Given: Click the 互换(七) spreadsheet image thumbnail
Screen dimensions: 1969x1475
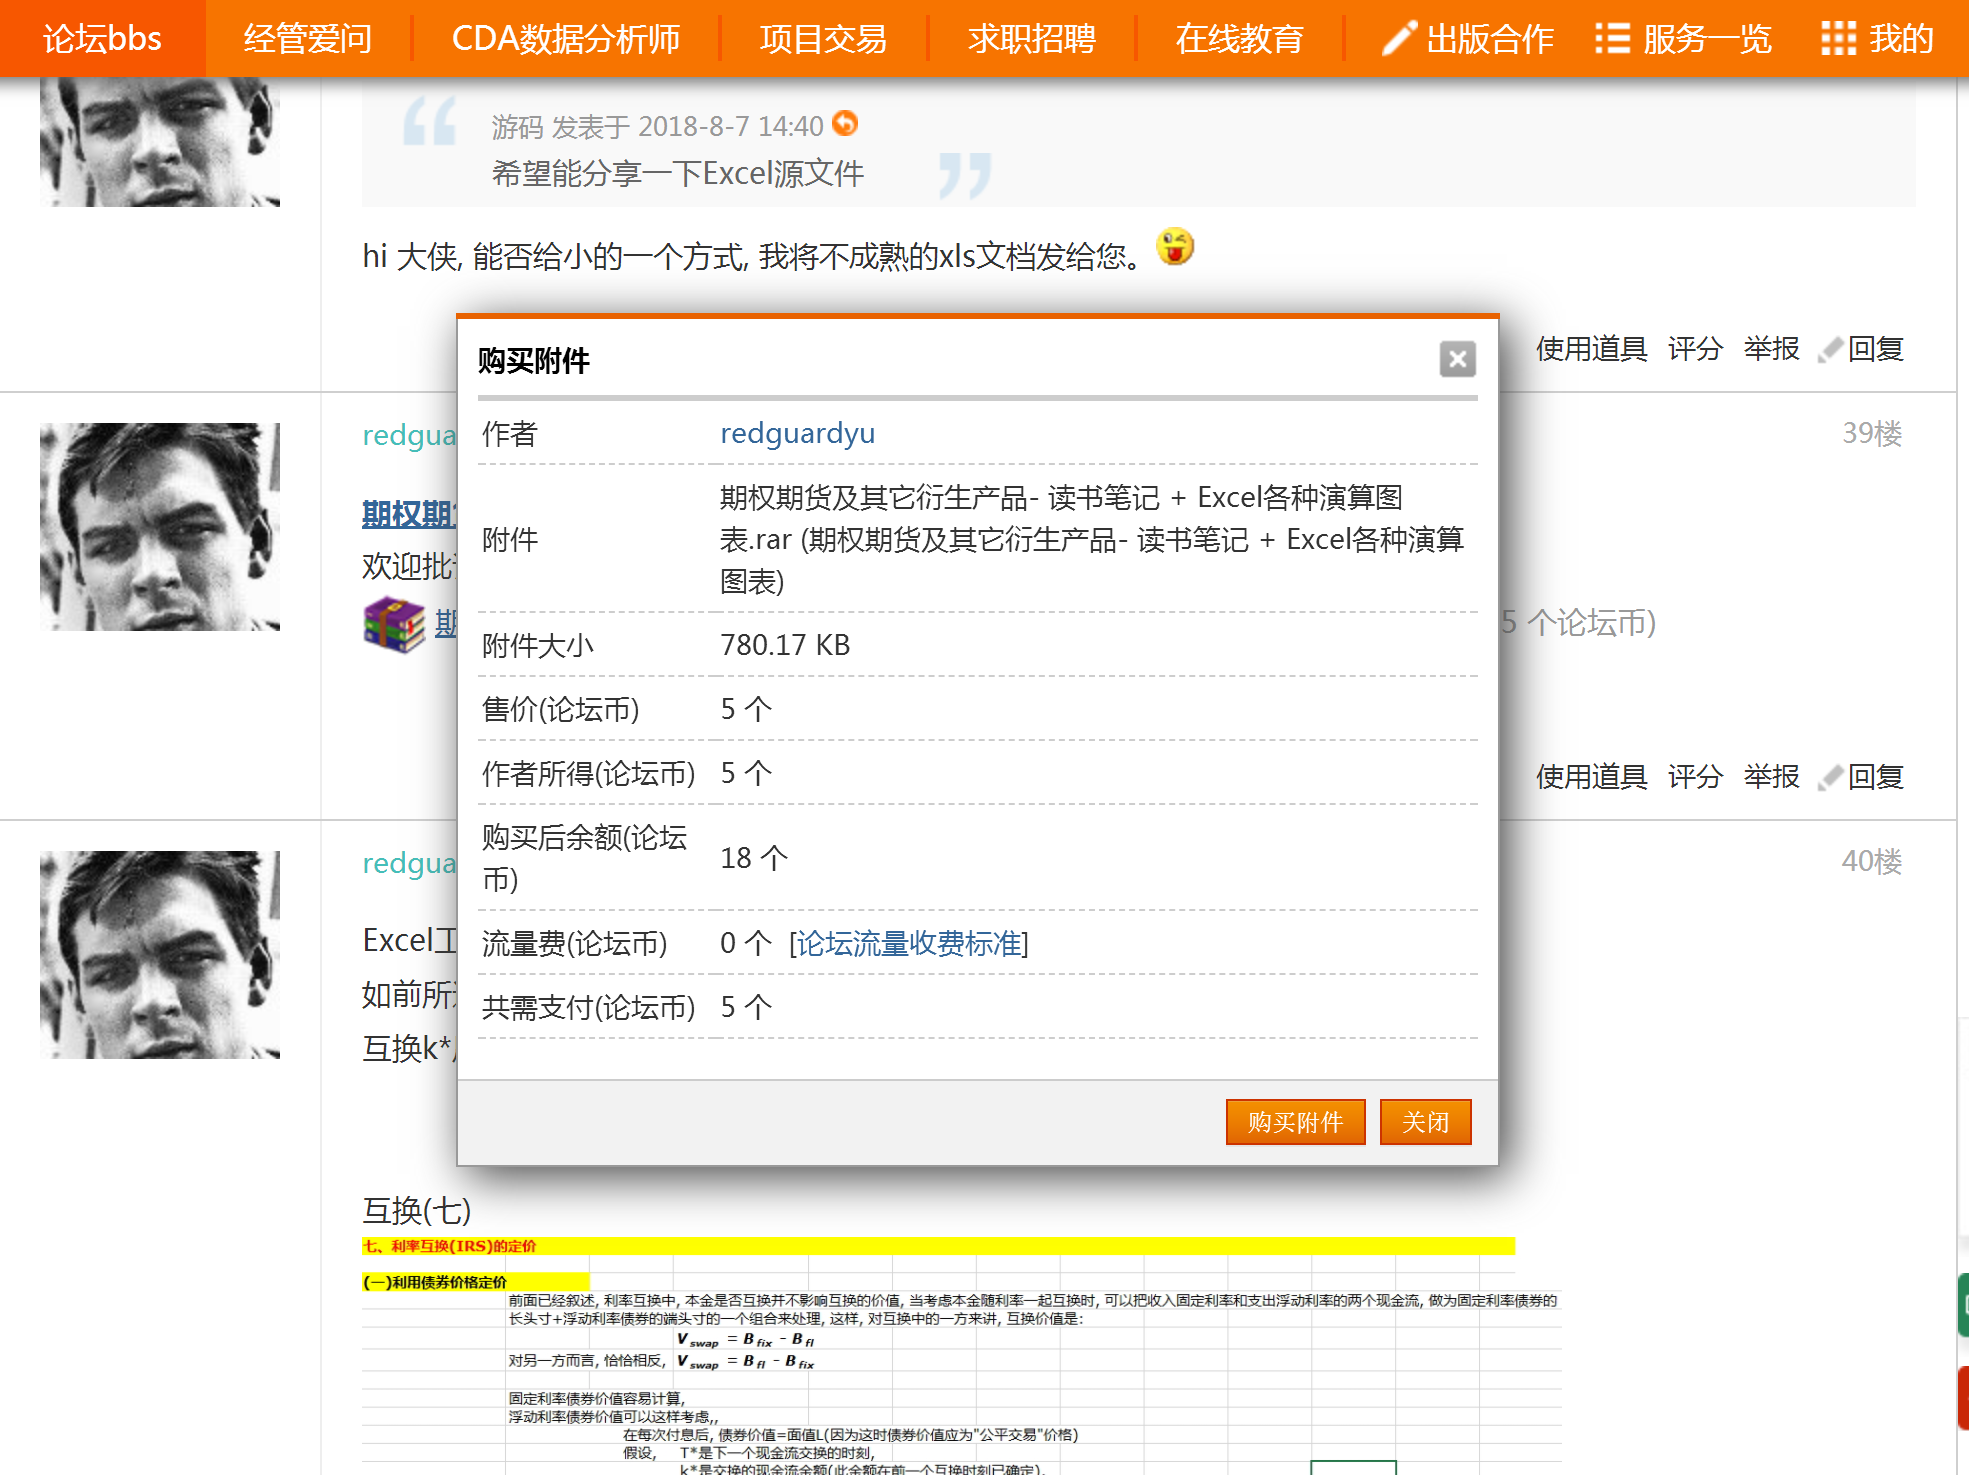Looking at the screenshot, I should pos(960,1355).
